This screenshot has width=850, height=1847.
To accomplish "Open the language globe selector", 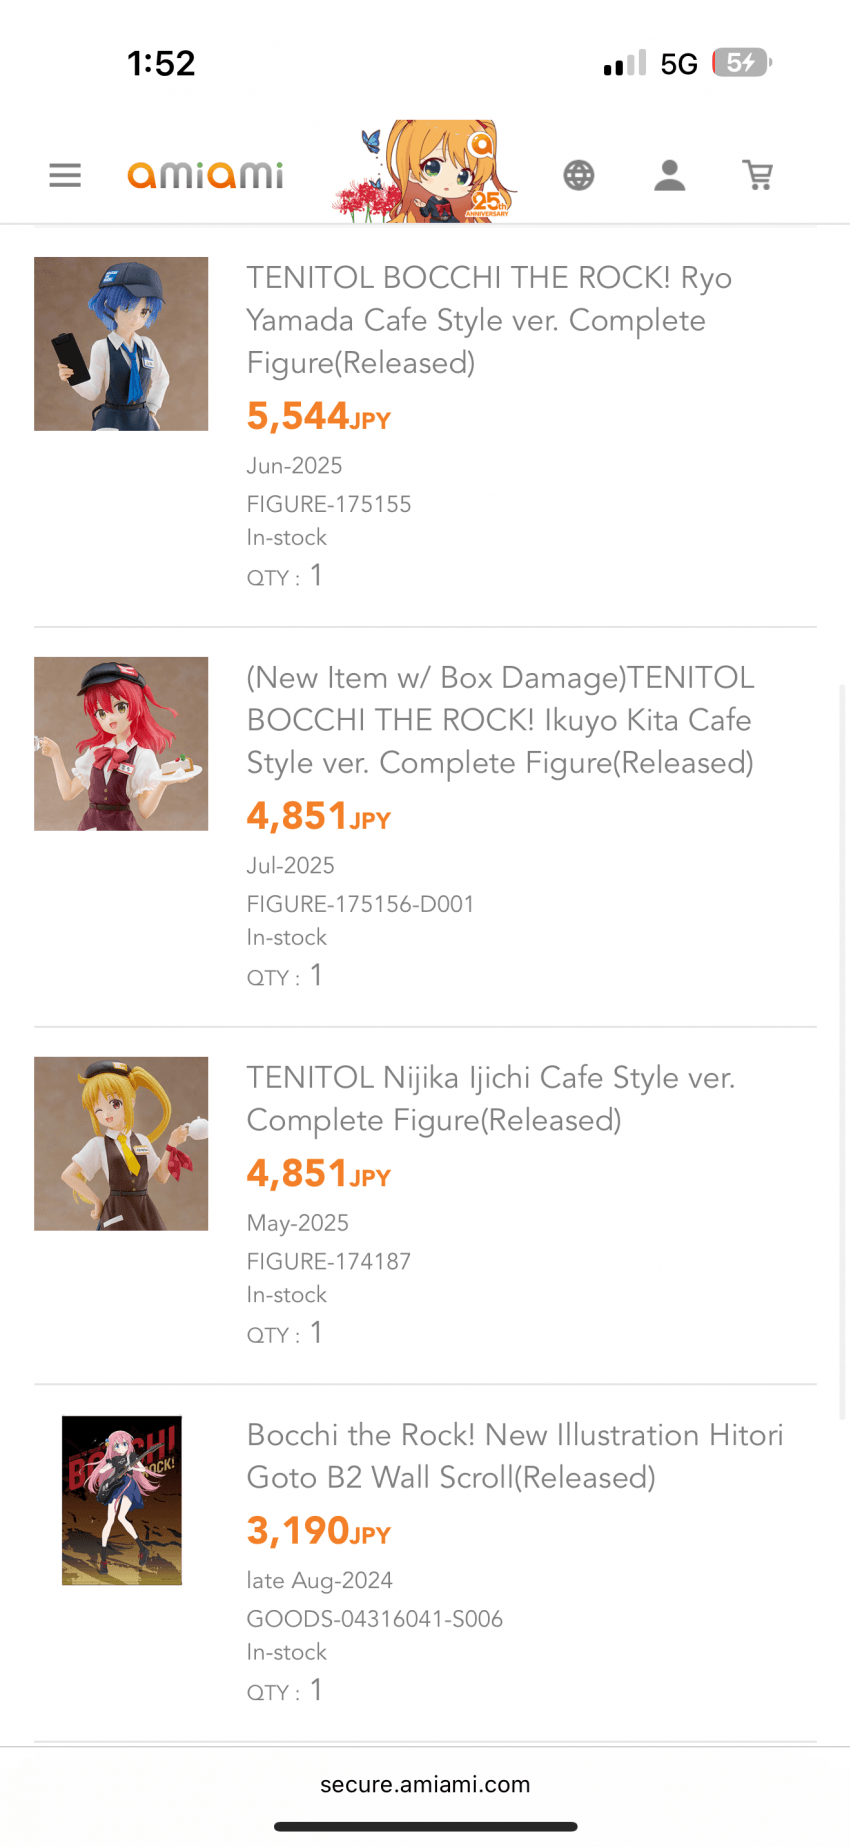I will point(578,175).
